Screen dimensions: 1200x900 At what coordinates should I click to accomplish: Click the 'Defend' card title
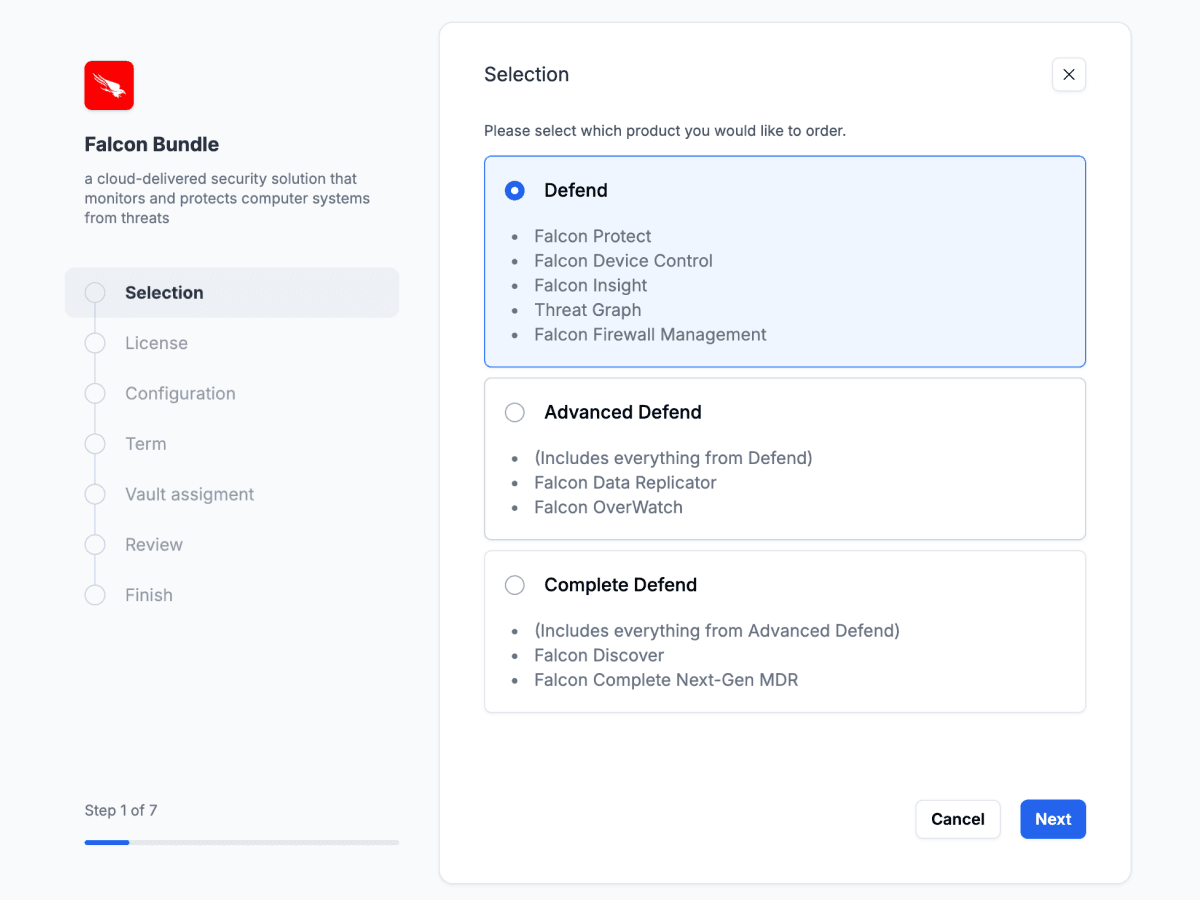tap(576, 190)
